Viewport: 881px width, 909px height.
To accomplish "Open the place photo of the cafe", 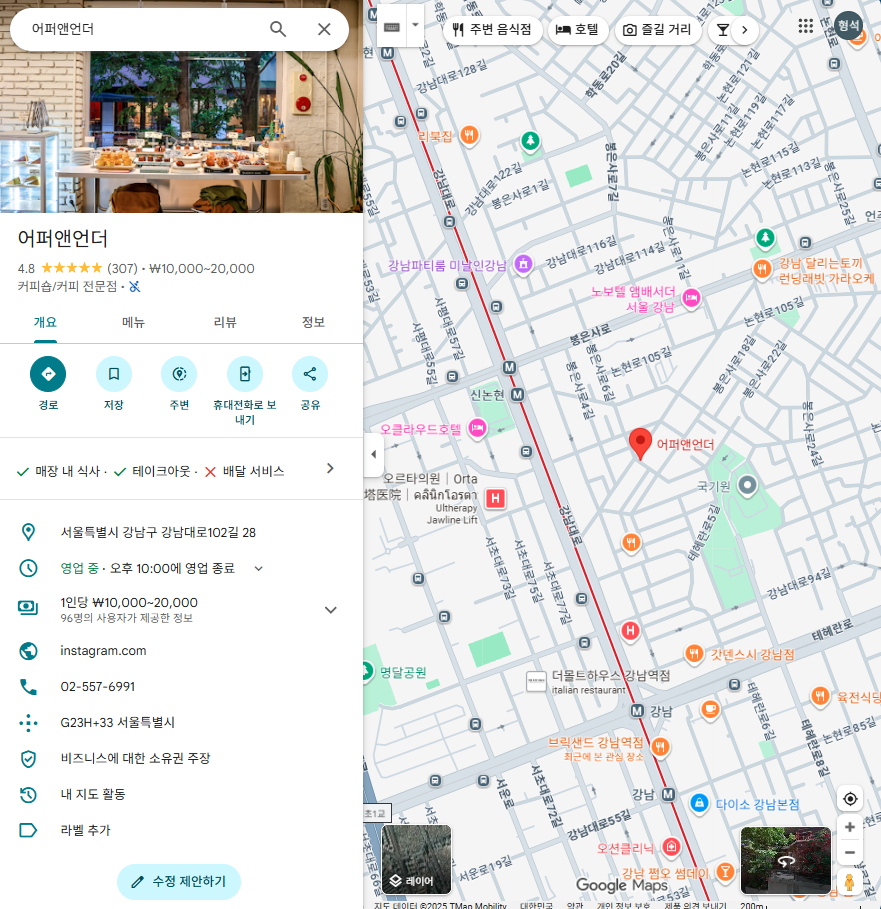I will click(x=181, y=132).
